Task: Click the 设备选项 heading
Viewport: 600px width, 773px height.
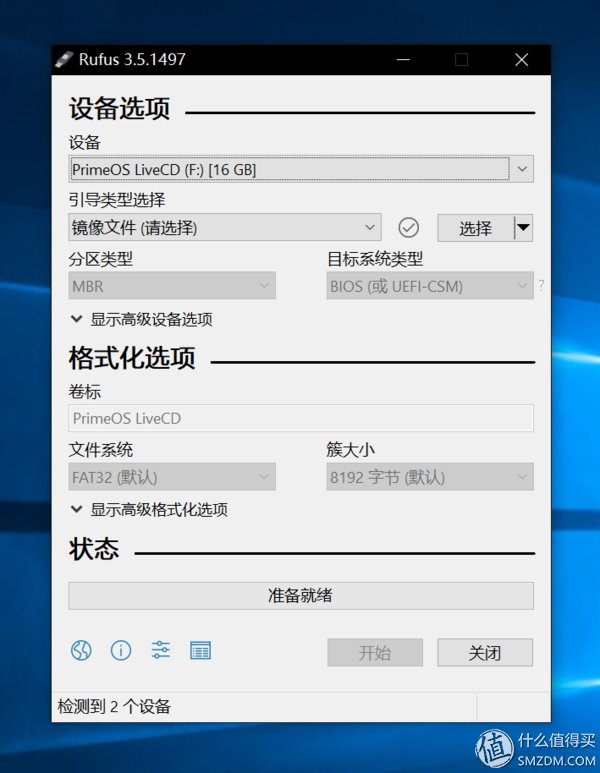Action: point(120,108)
